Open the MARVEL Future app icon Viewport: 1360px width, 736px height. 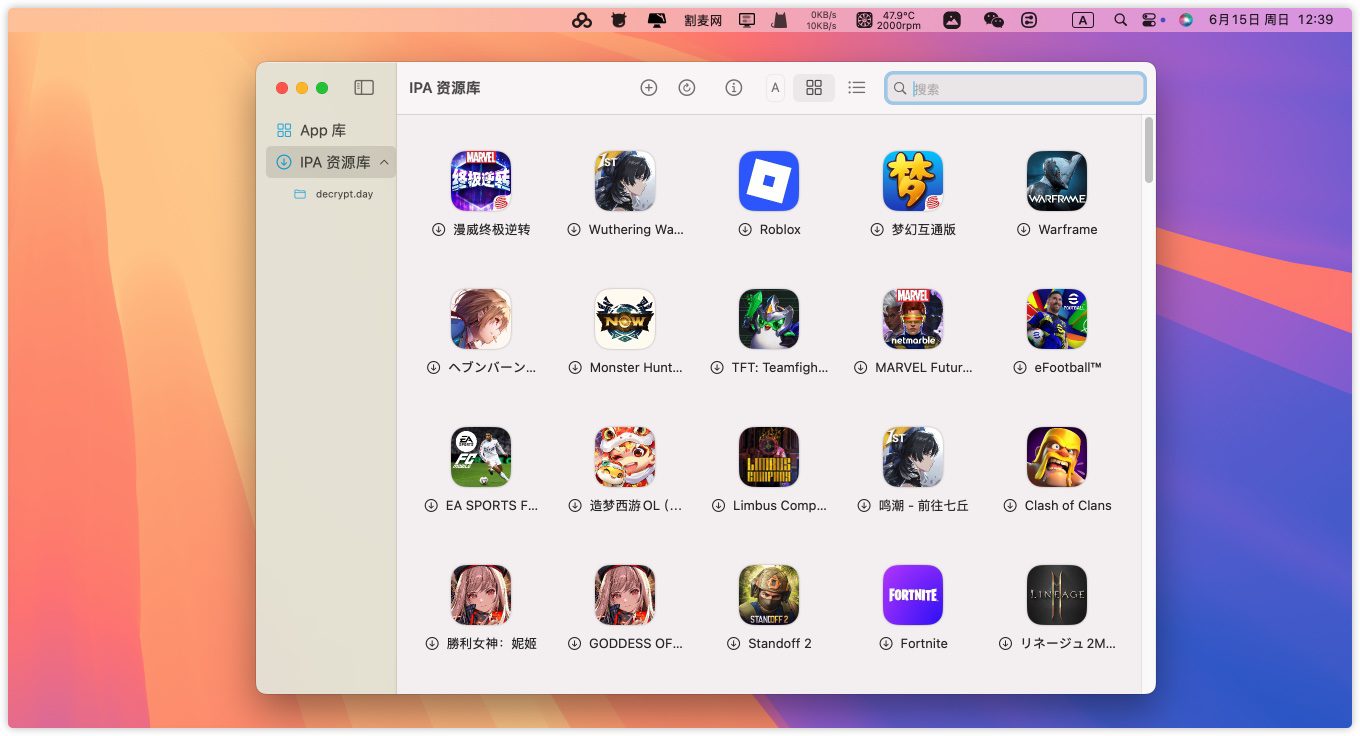tap(913, 319)
